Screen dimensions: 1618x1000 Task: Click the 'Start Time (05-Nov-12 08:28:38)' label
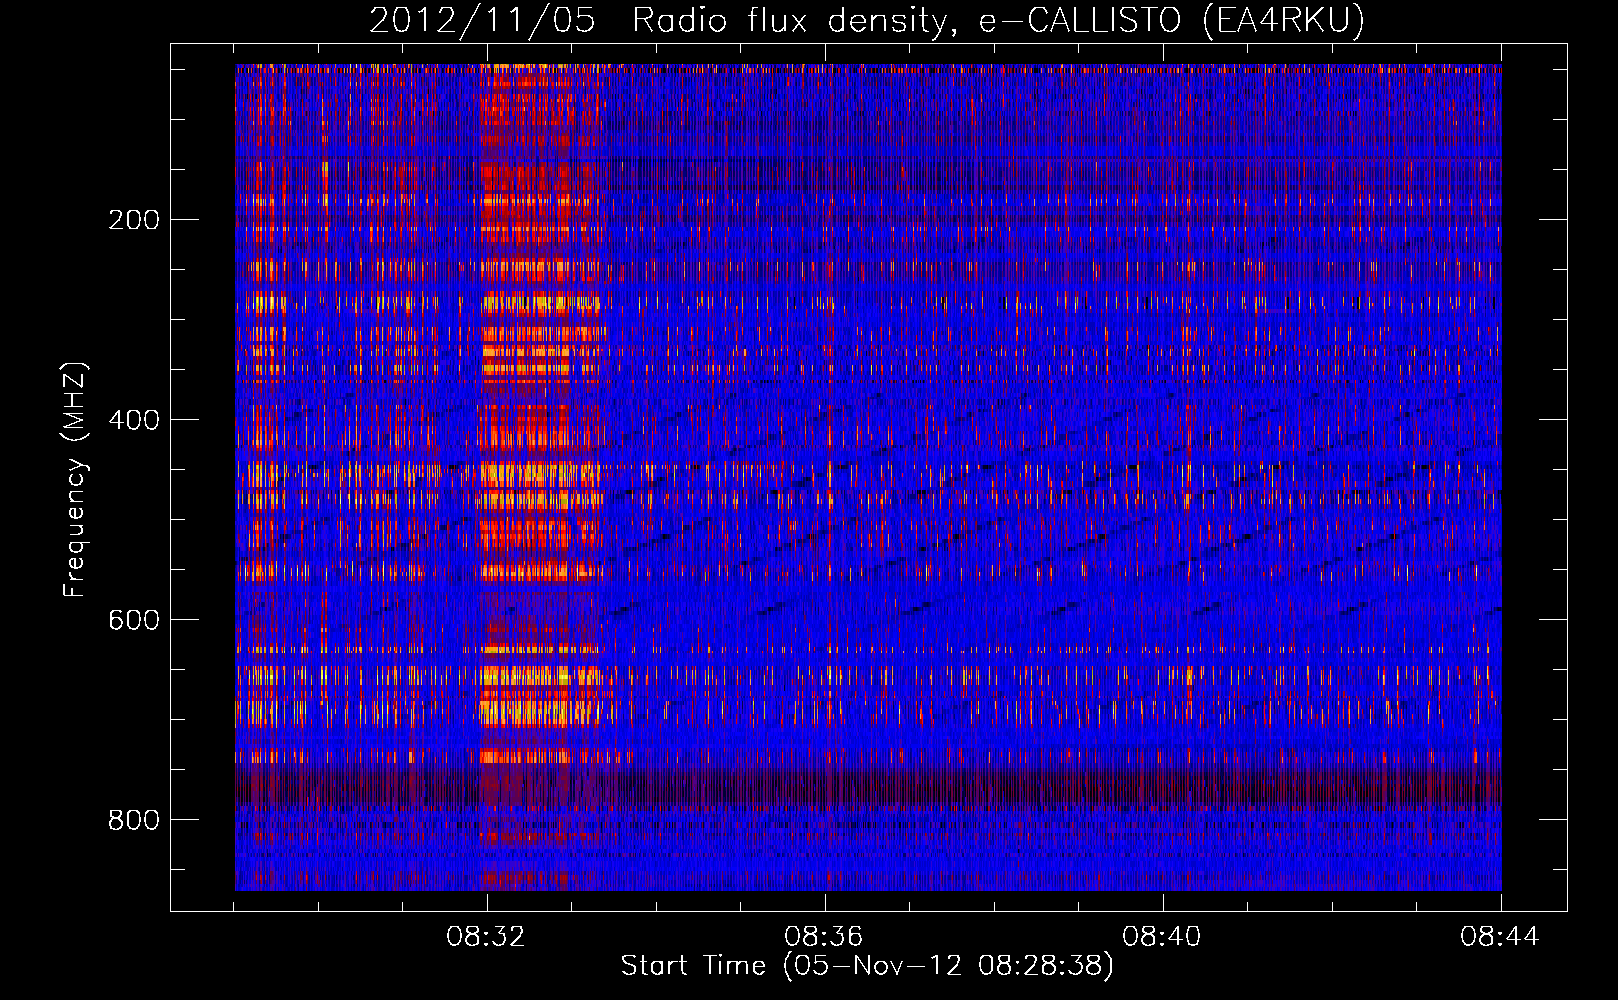[867, 966]
